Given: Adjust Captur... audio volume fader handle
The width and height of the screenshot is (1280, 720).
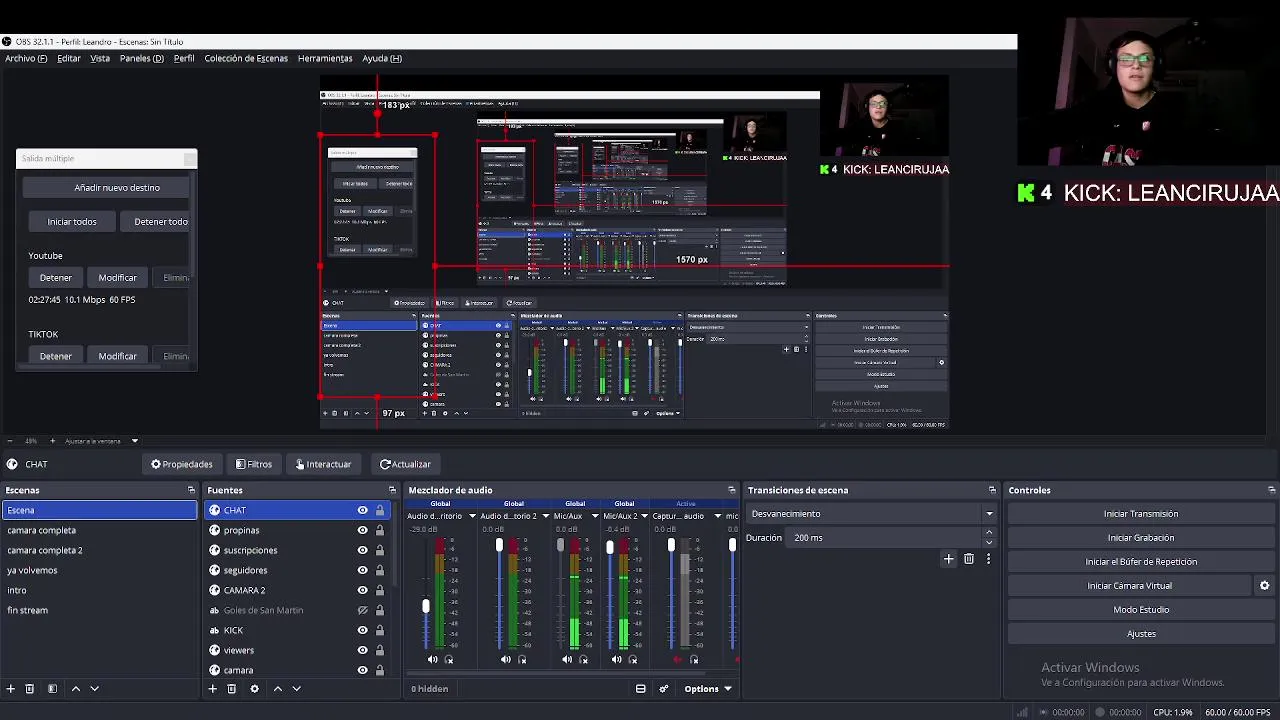Looking at the screenshot, I should pyautogui.click(x=671, y=545).
